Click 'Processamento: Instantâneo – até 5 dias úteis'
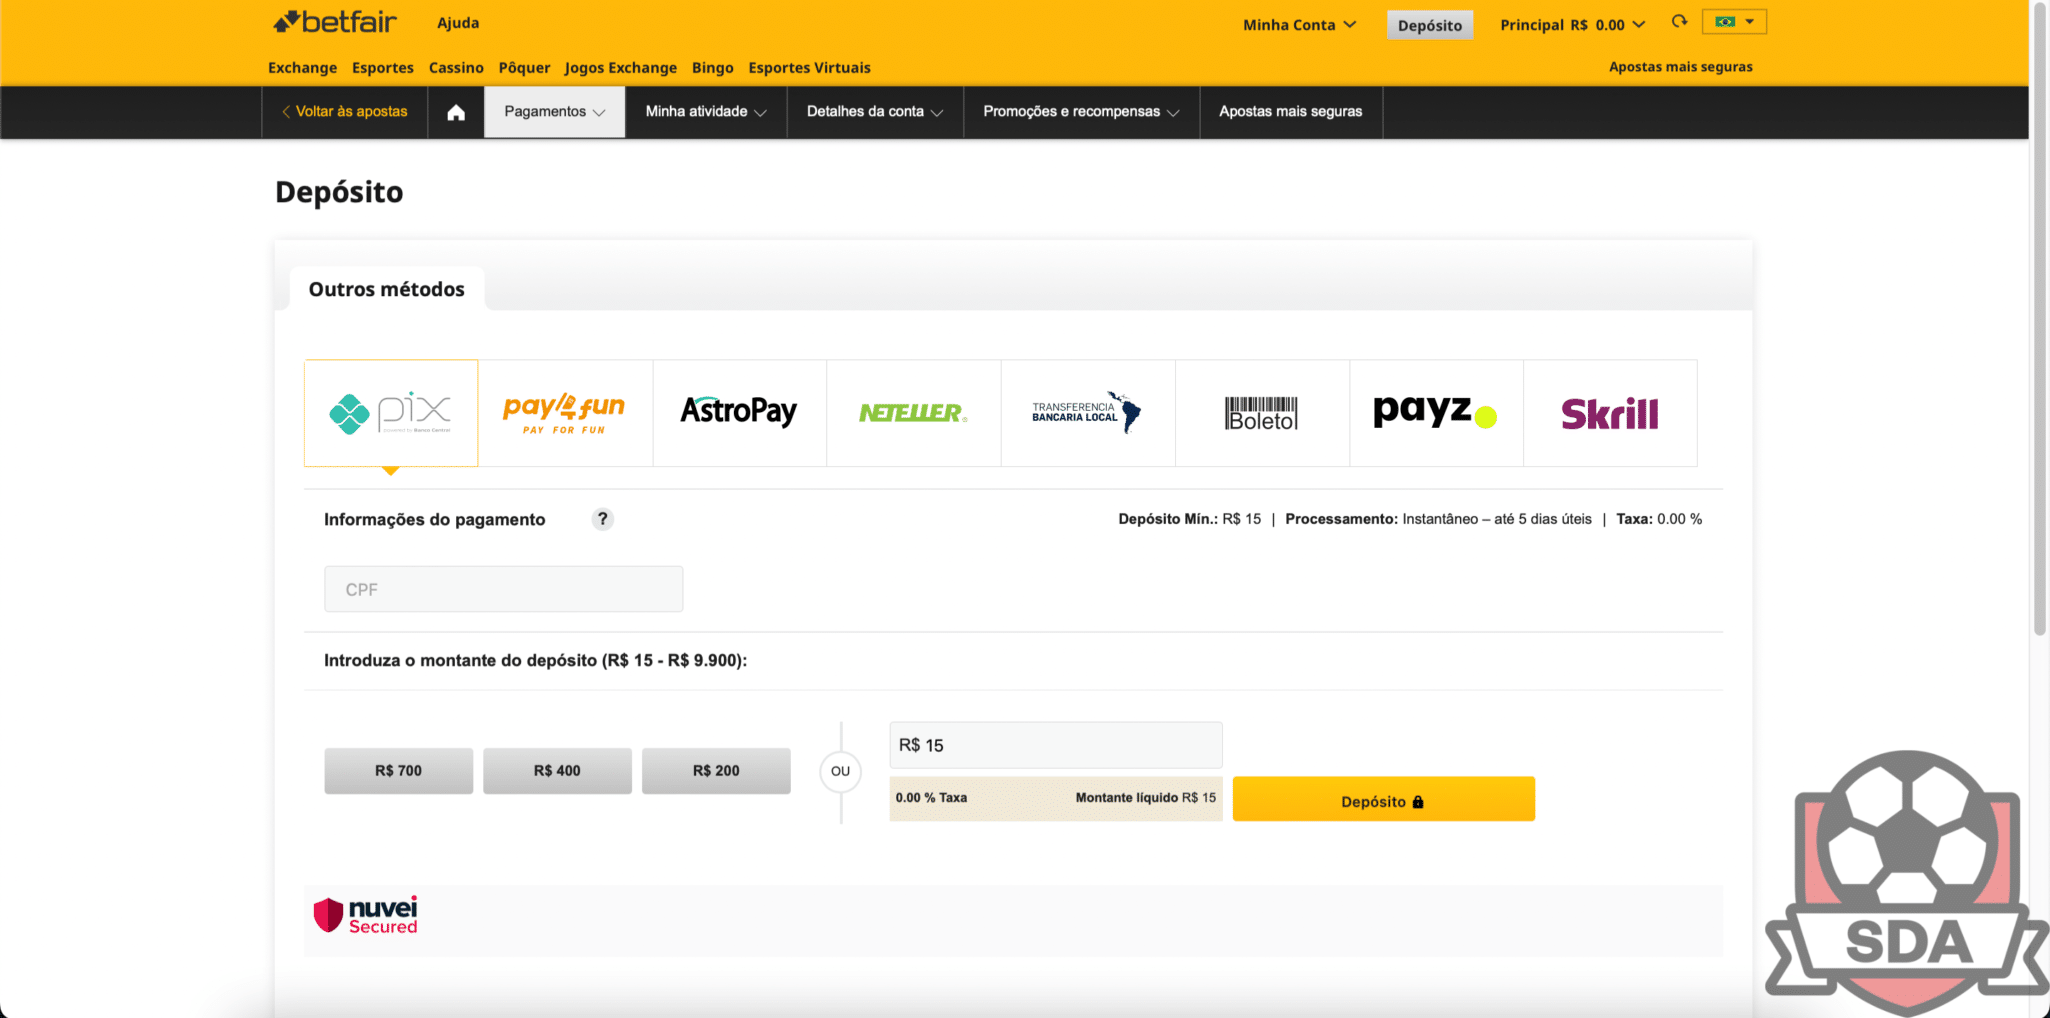 1438,519
